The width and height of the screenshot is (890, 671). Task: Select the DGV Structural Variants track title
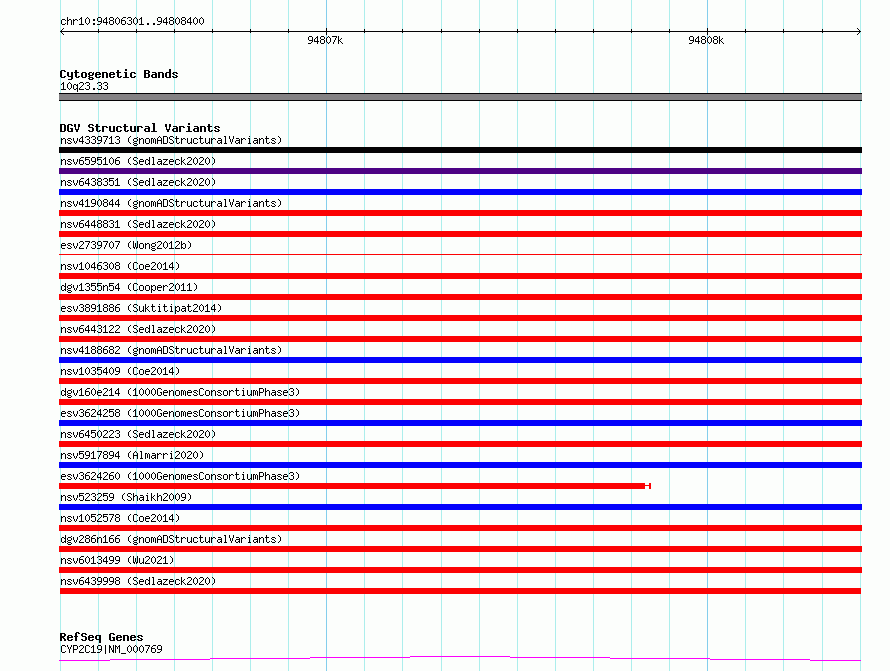(x=140, y=128)
